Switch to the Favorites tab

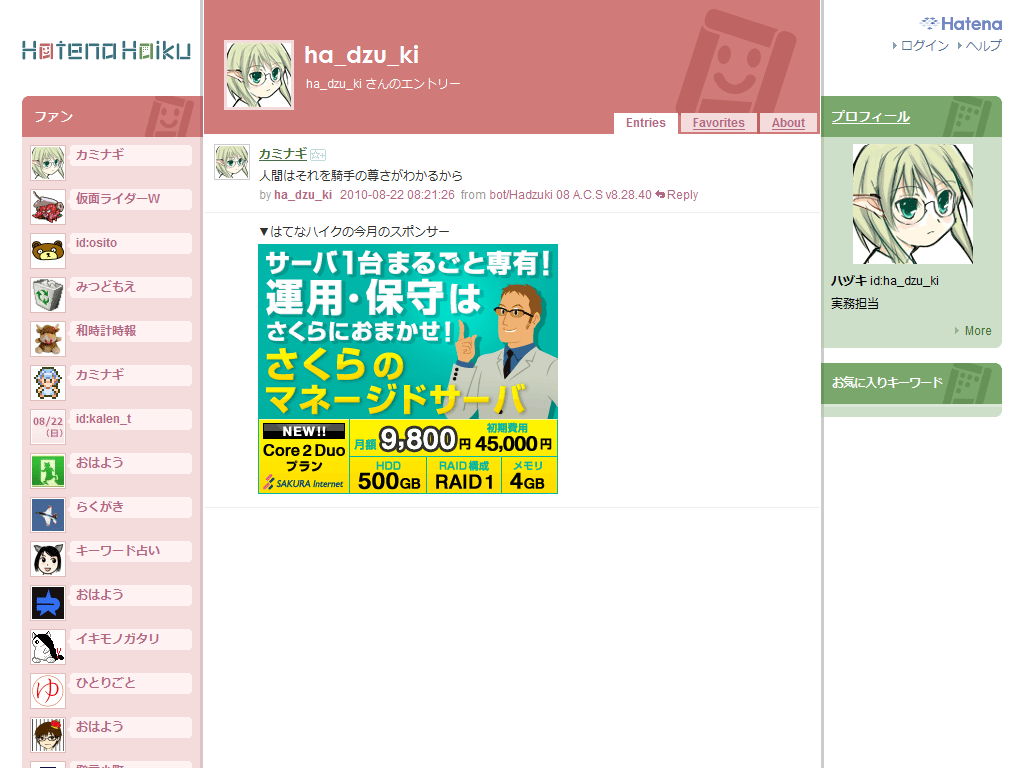click(718, 123)
